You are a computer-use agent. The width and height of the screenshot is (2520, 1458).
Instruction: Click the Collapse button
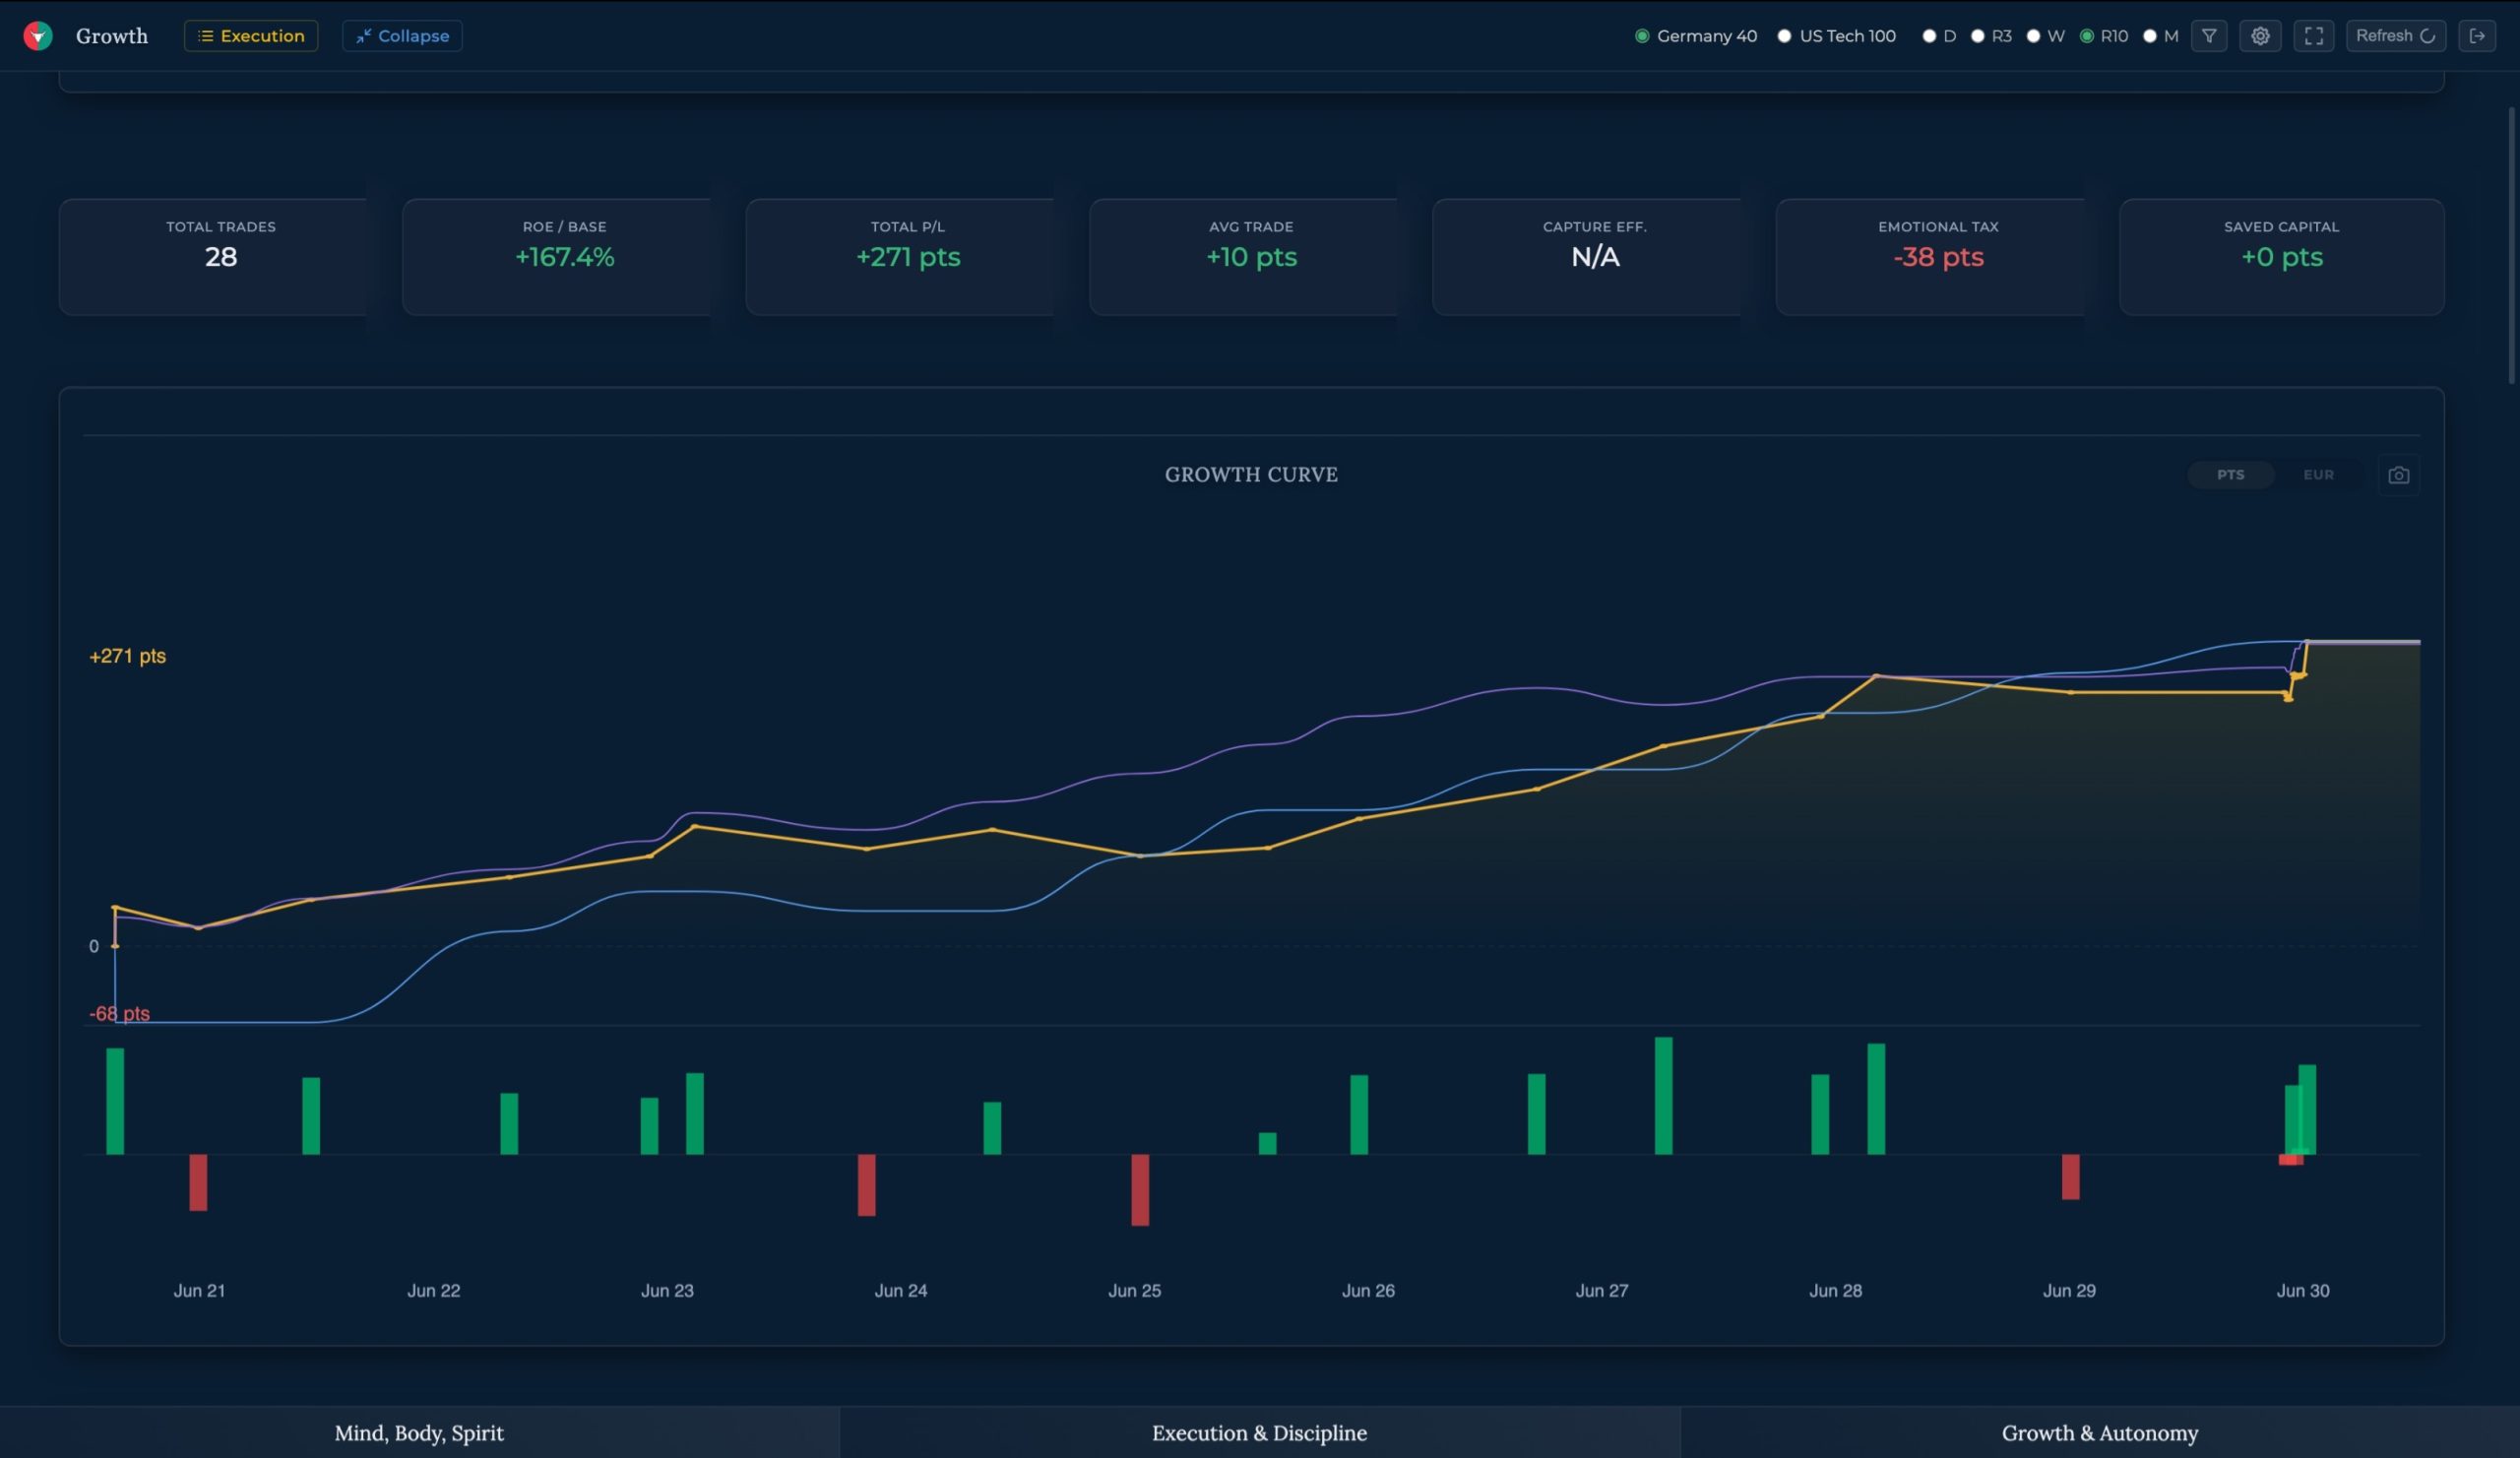tap(402, 36)
